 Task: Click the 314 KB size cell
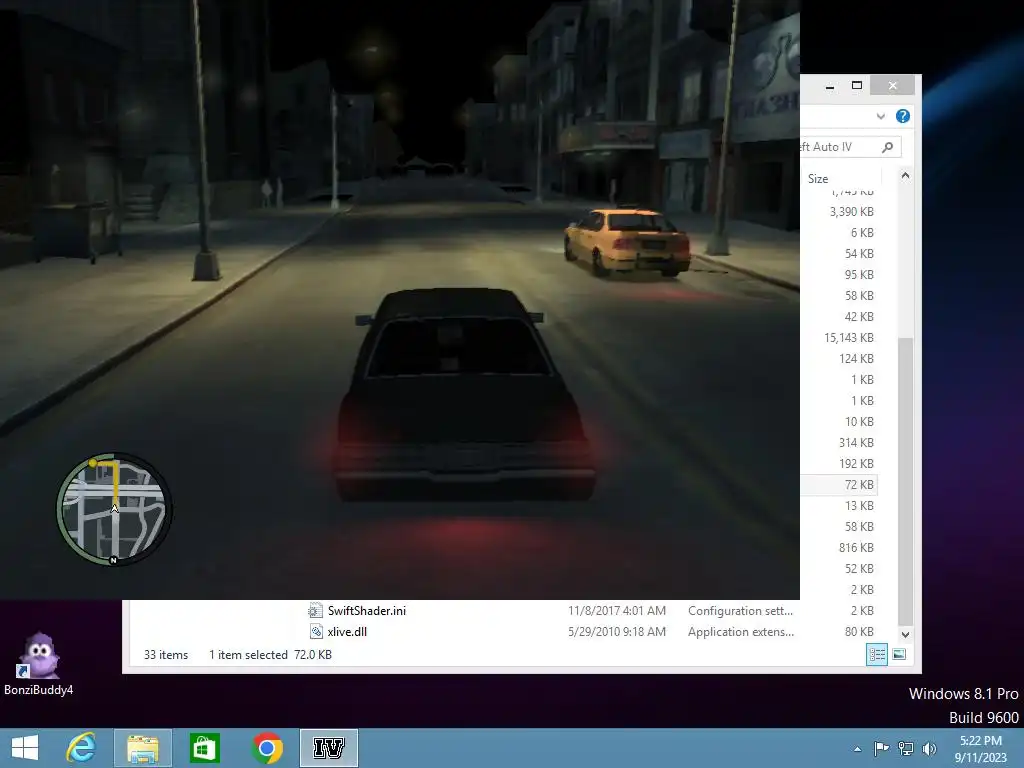tap(856, 443)
